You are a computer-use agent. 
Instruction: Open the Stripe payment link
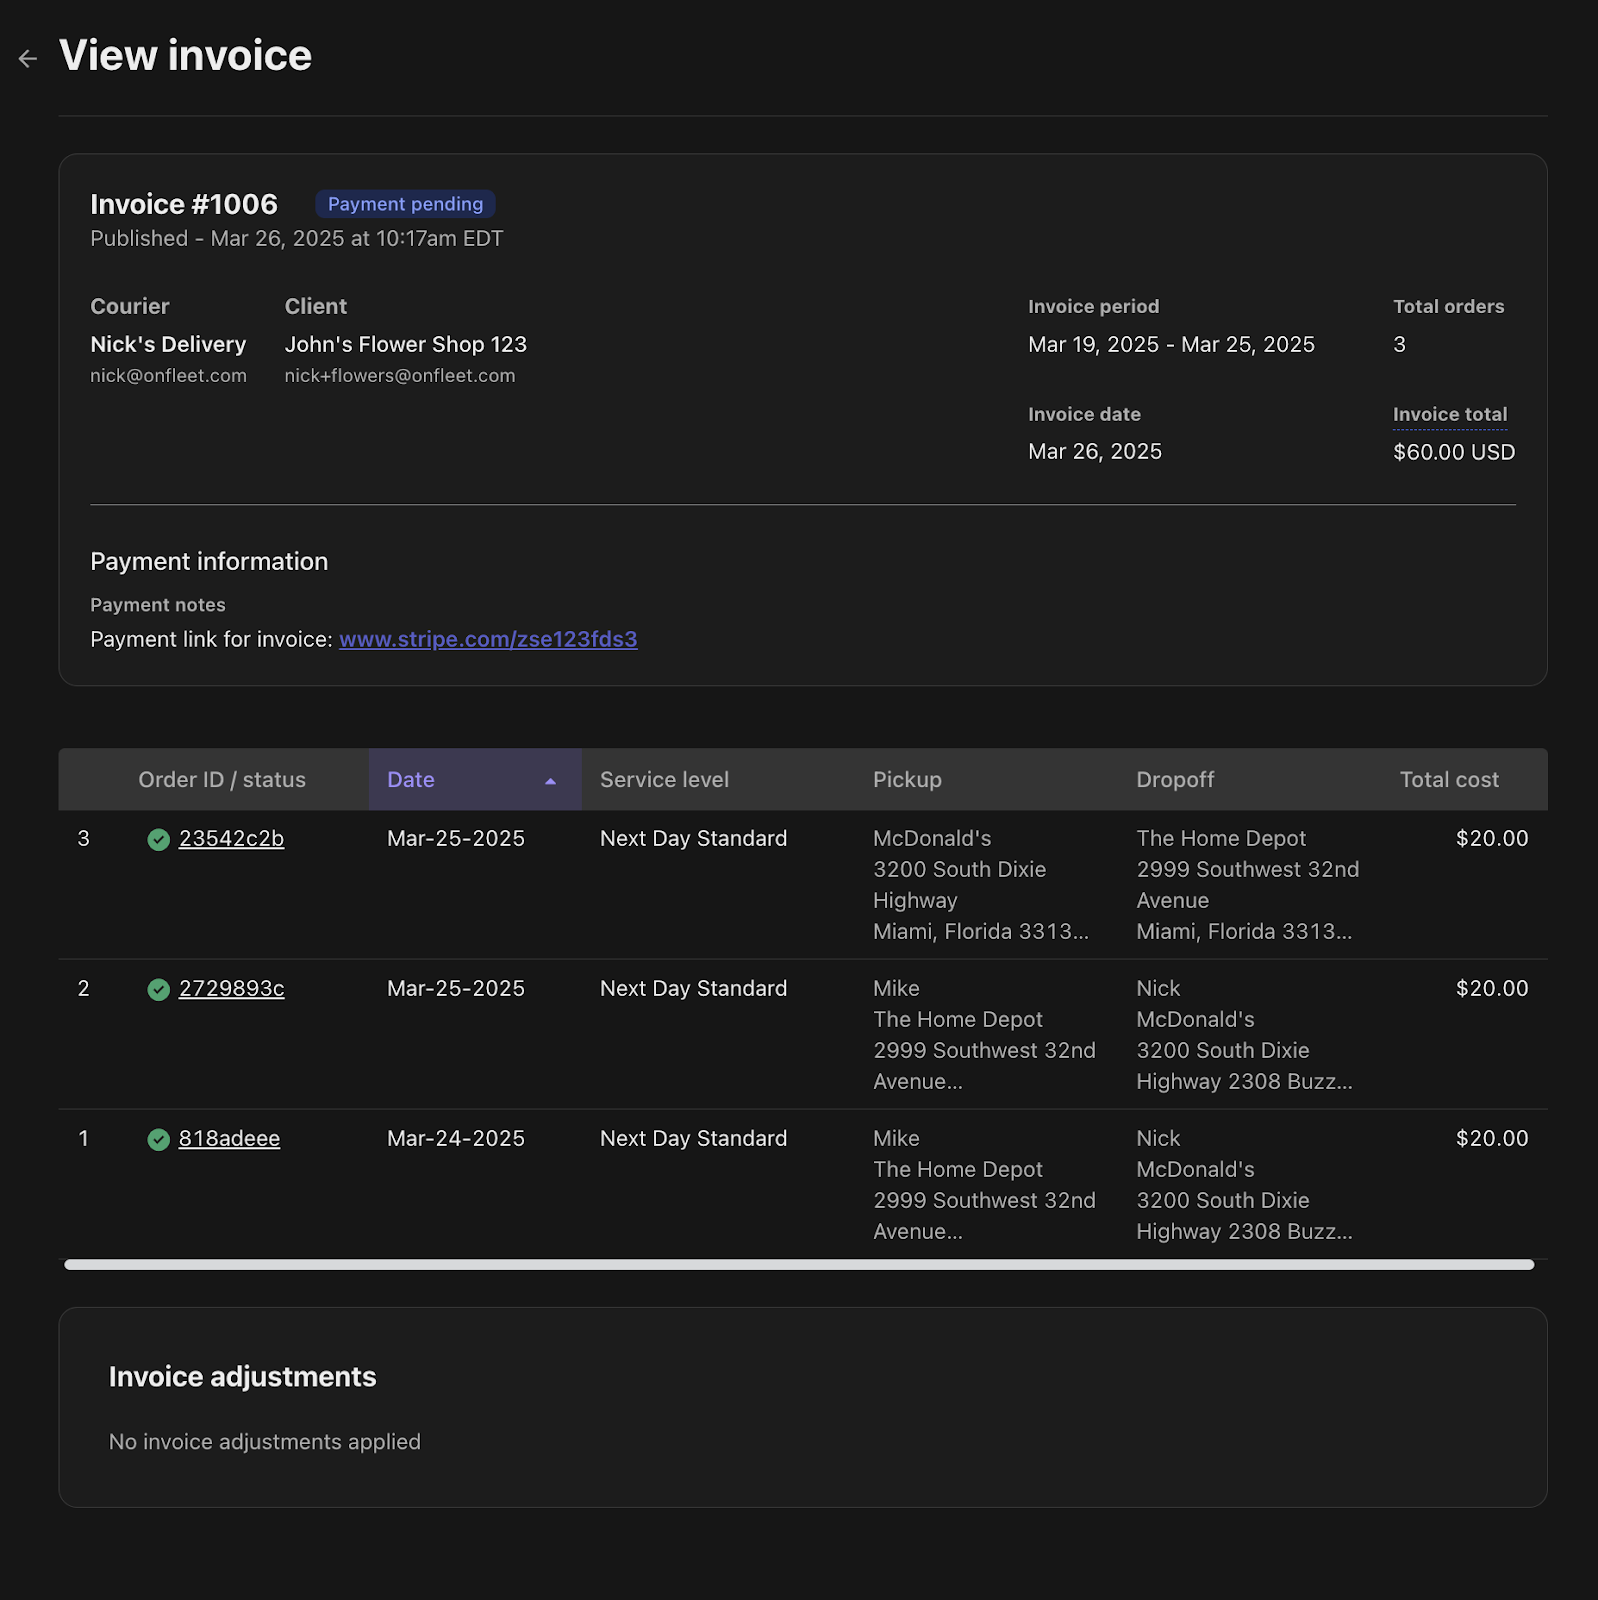click(x=488, y=639)
